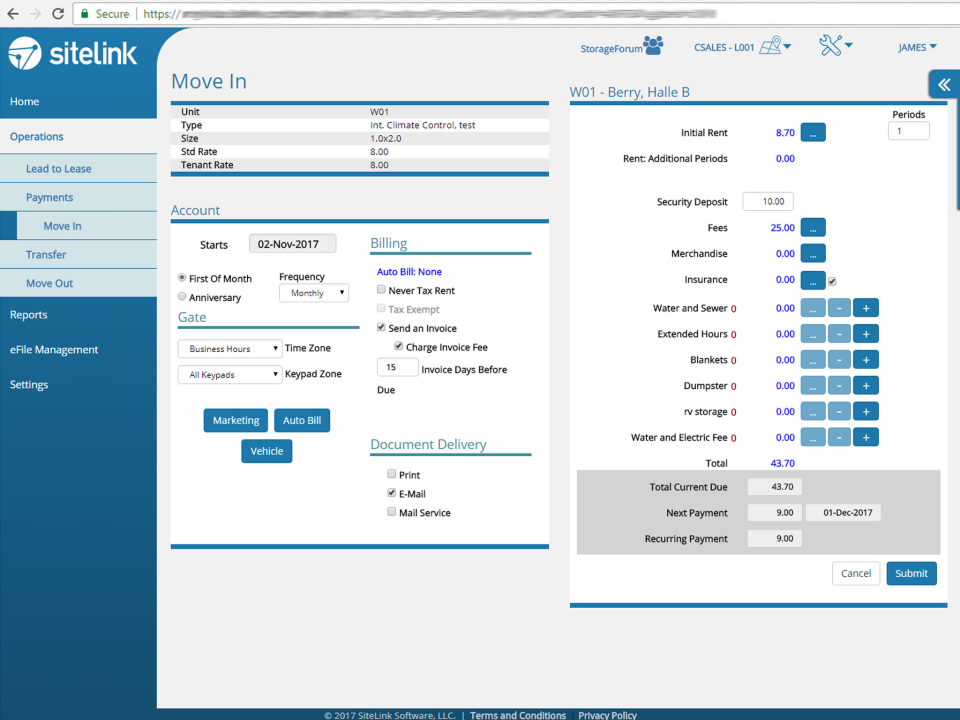Open the Terms and Conditions link
Viewport: 960px width, 720px height.
pos(518,715)
